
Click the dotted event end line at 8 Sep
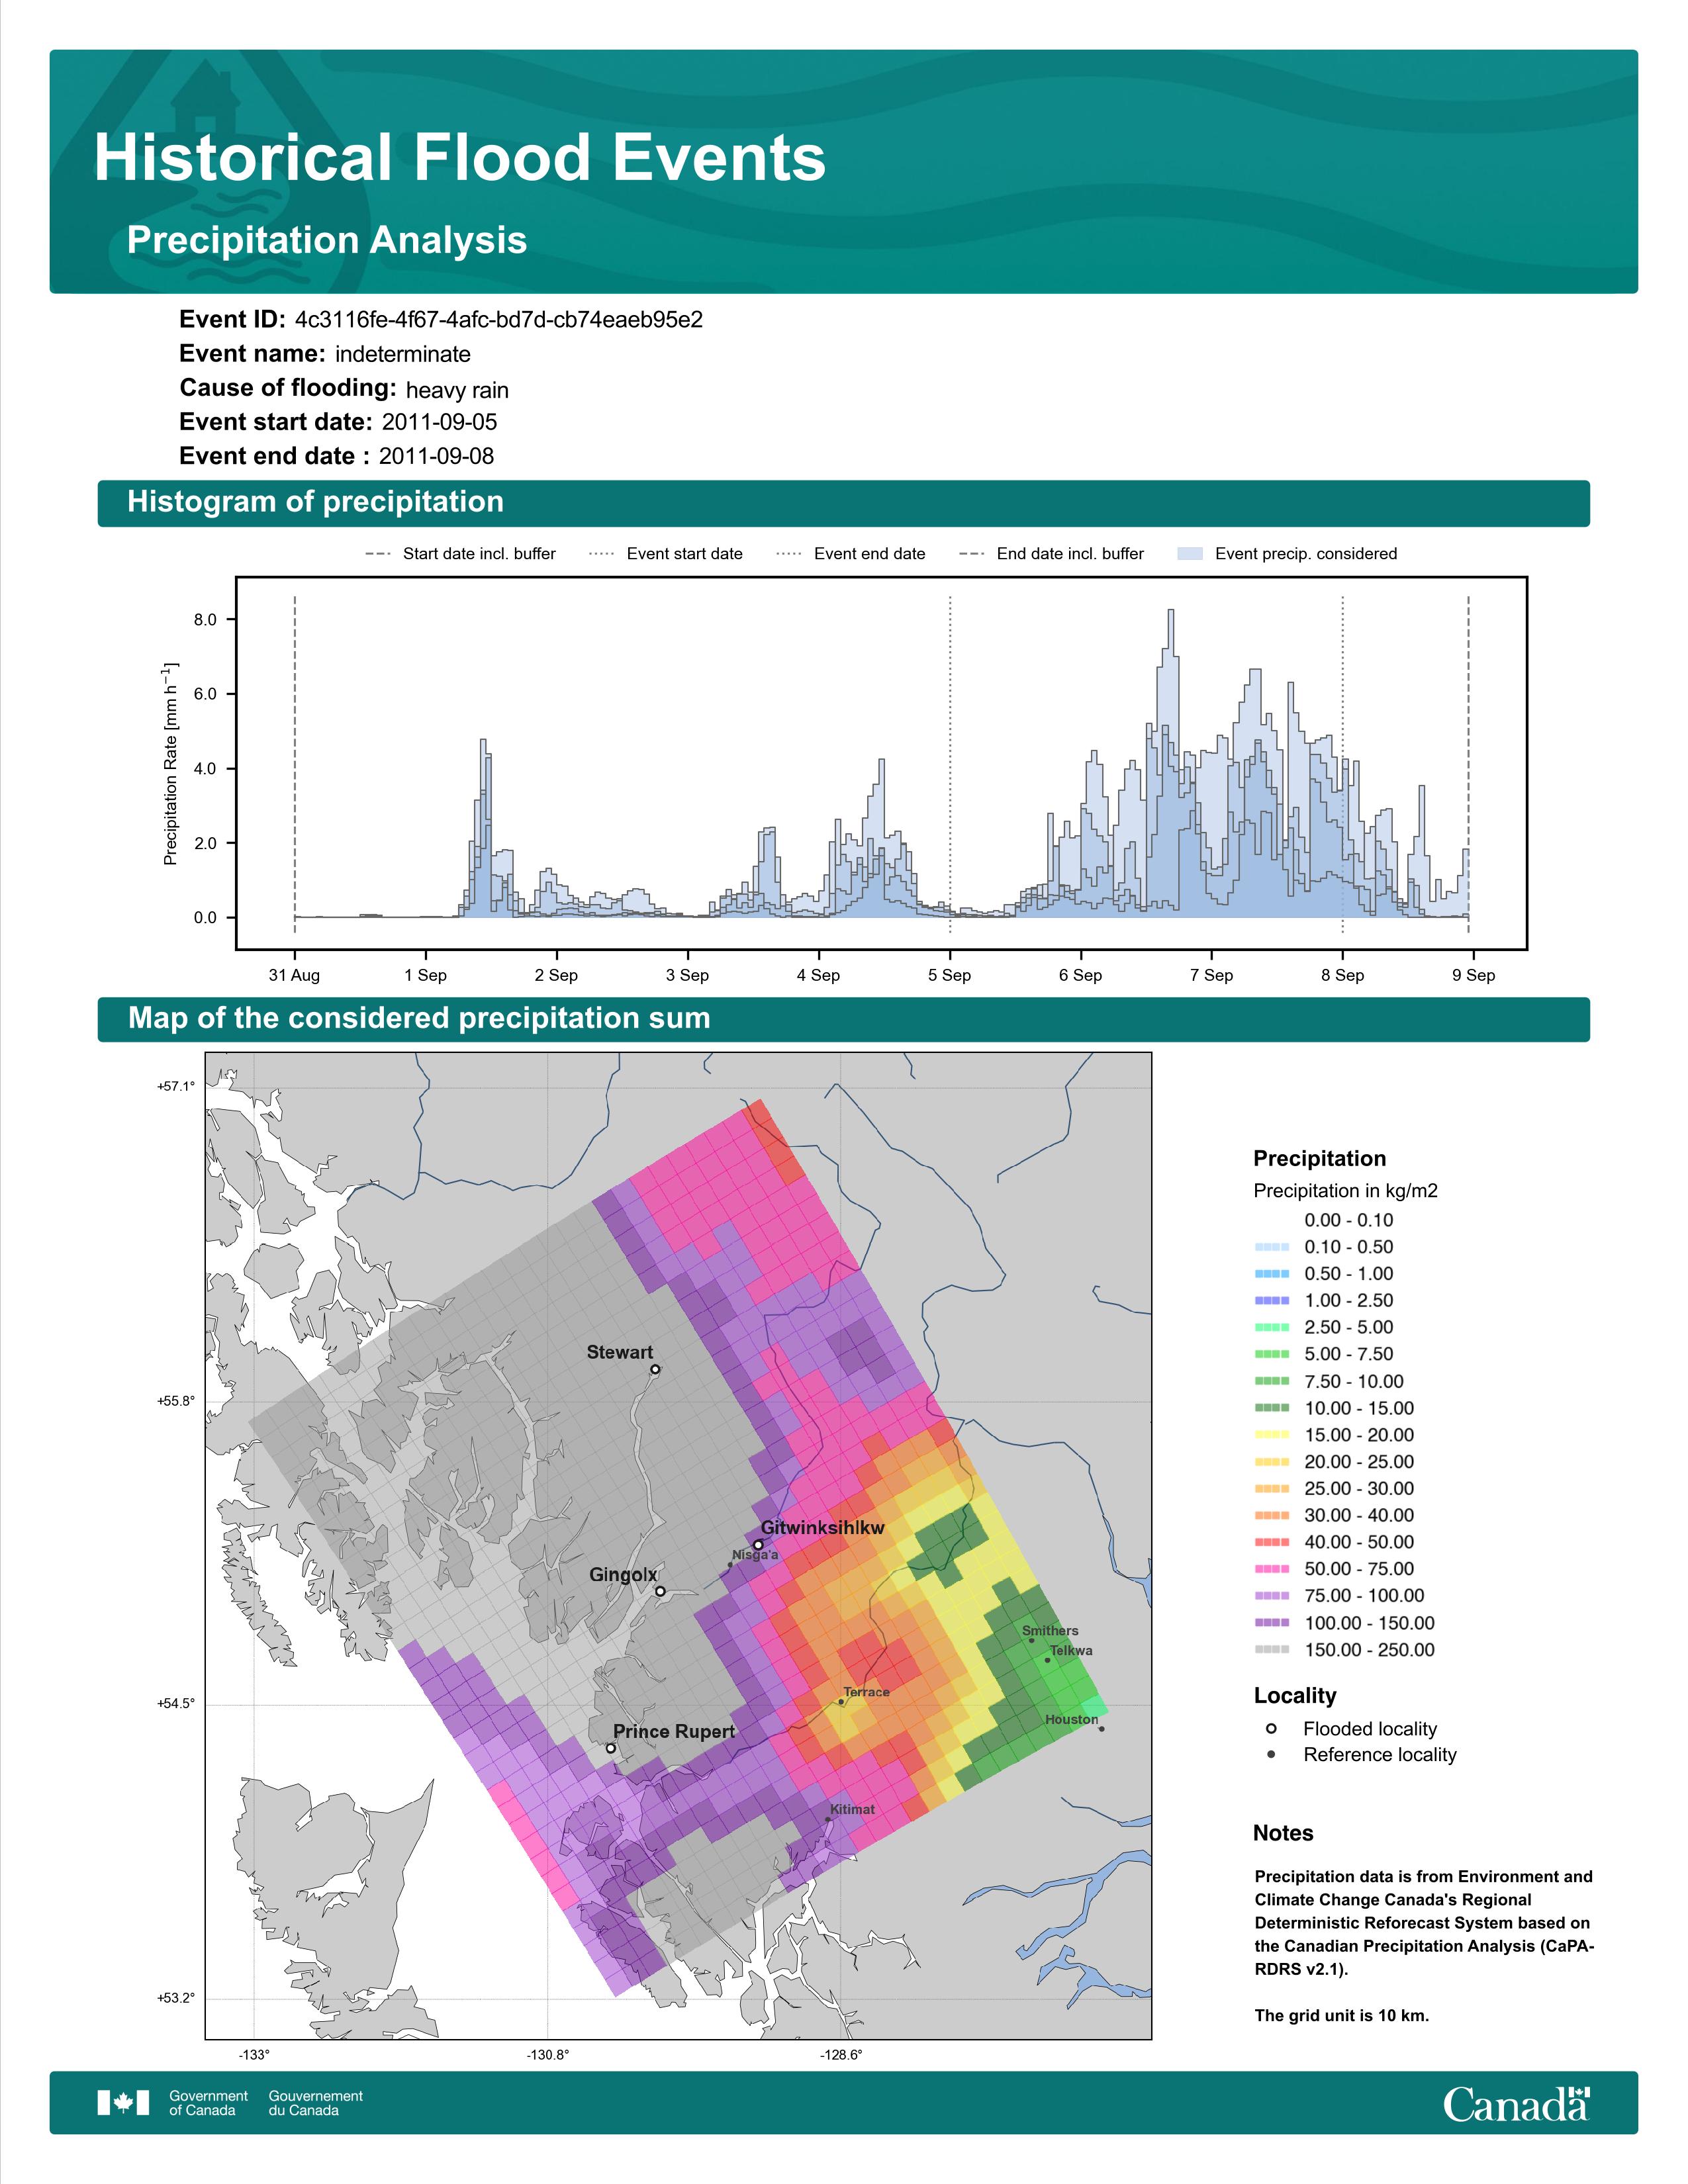pyautogui.click(x=1342, y=764)
